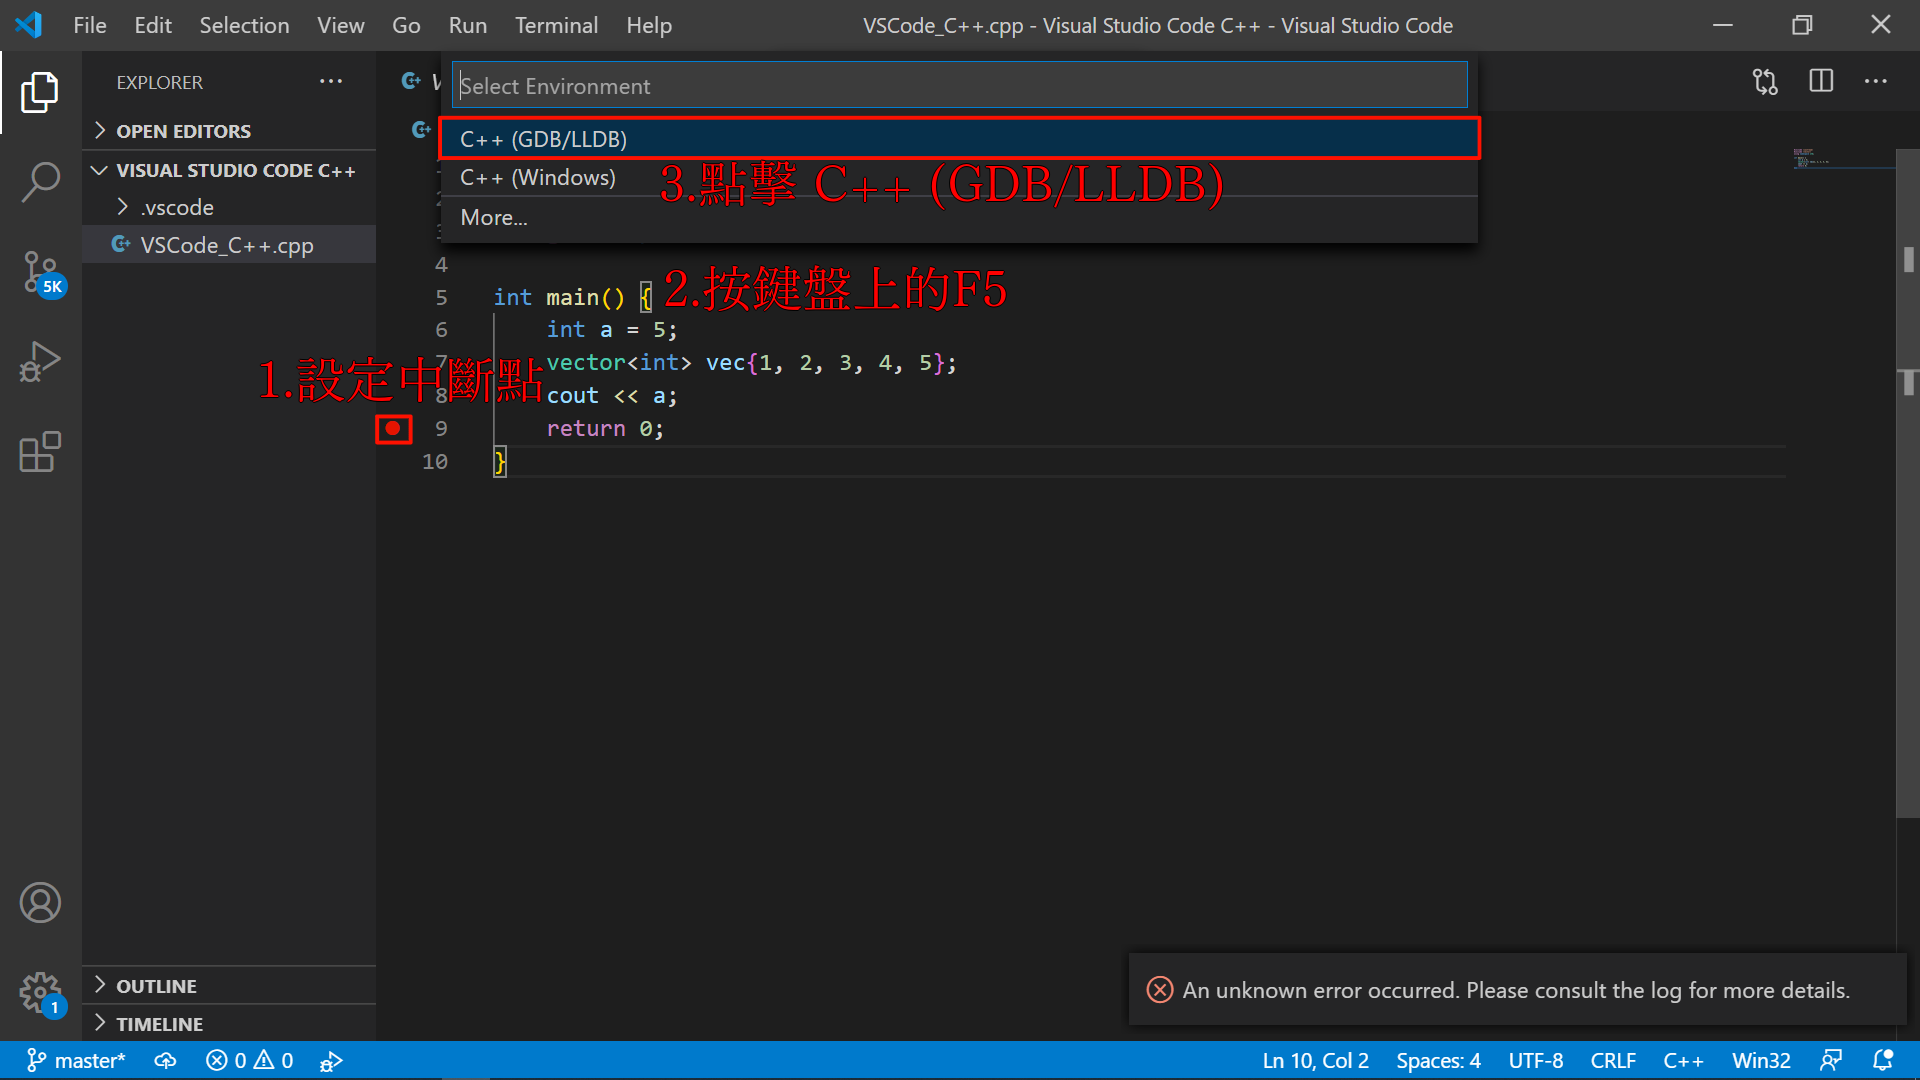Expand the OUTLINE section
Screen dimensions: 1920x1080
[x=156, y=986]
